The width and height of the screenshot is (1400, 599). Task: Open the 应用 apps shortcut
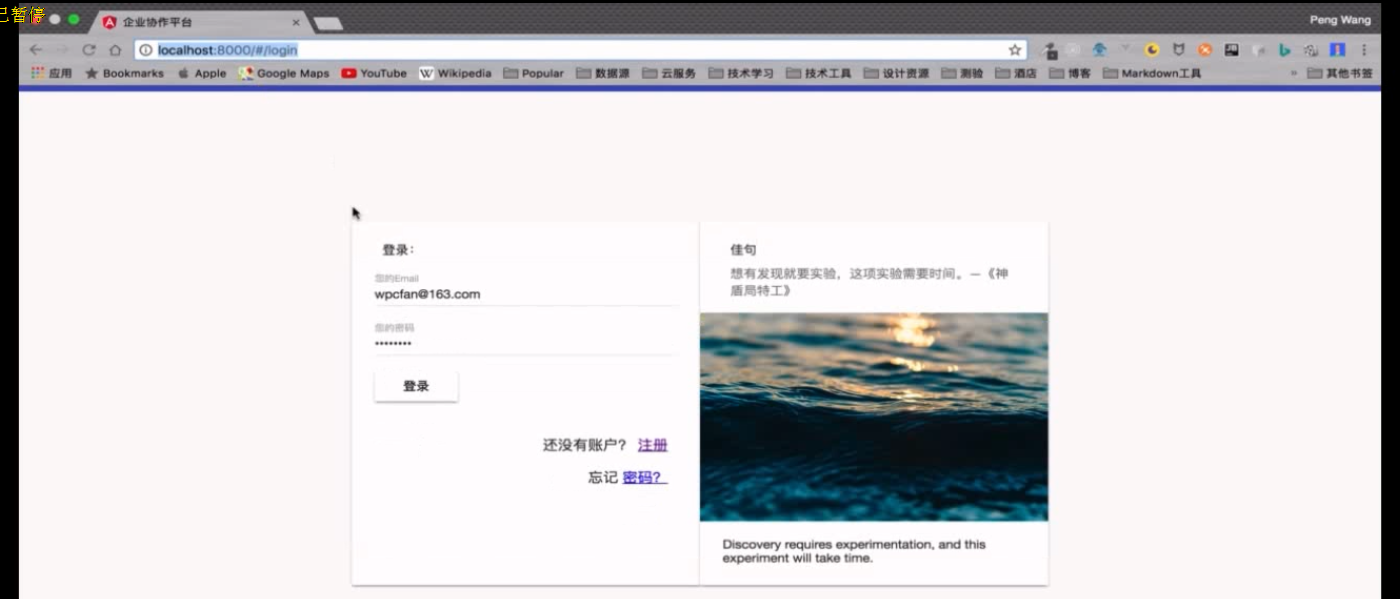51,73
